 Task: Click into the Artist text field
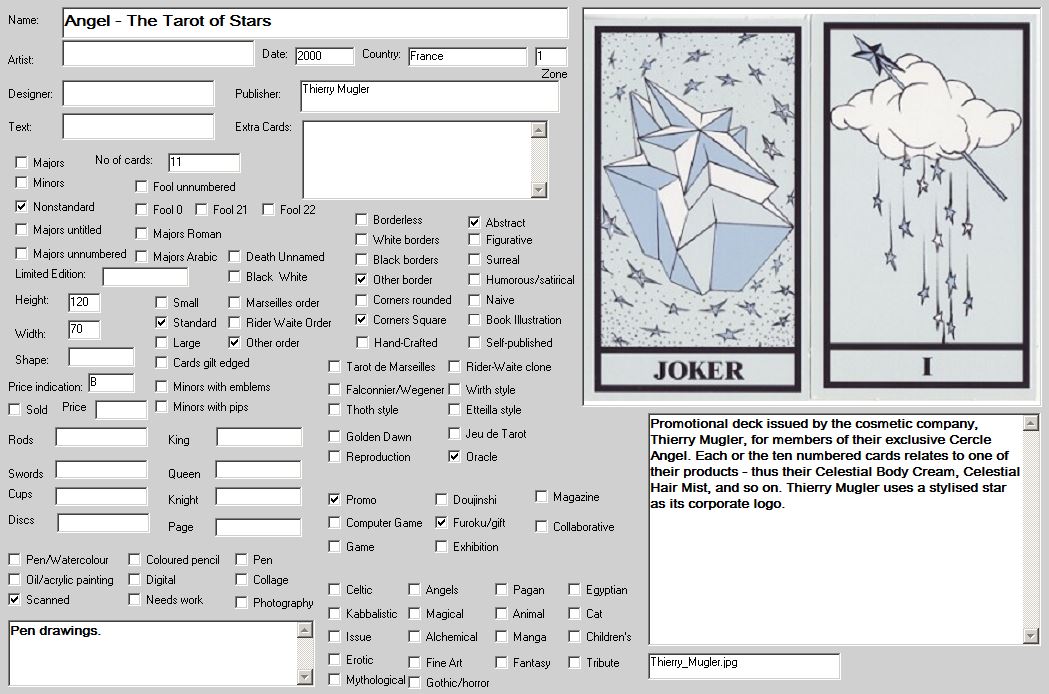point(158,54)
